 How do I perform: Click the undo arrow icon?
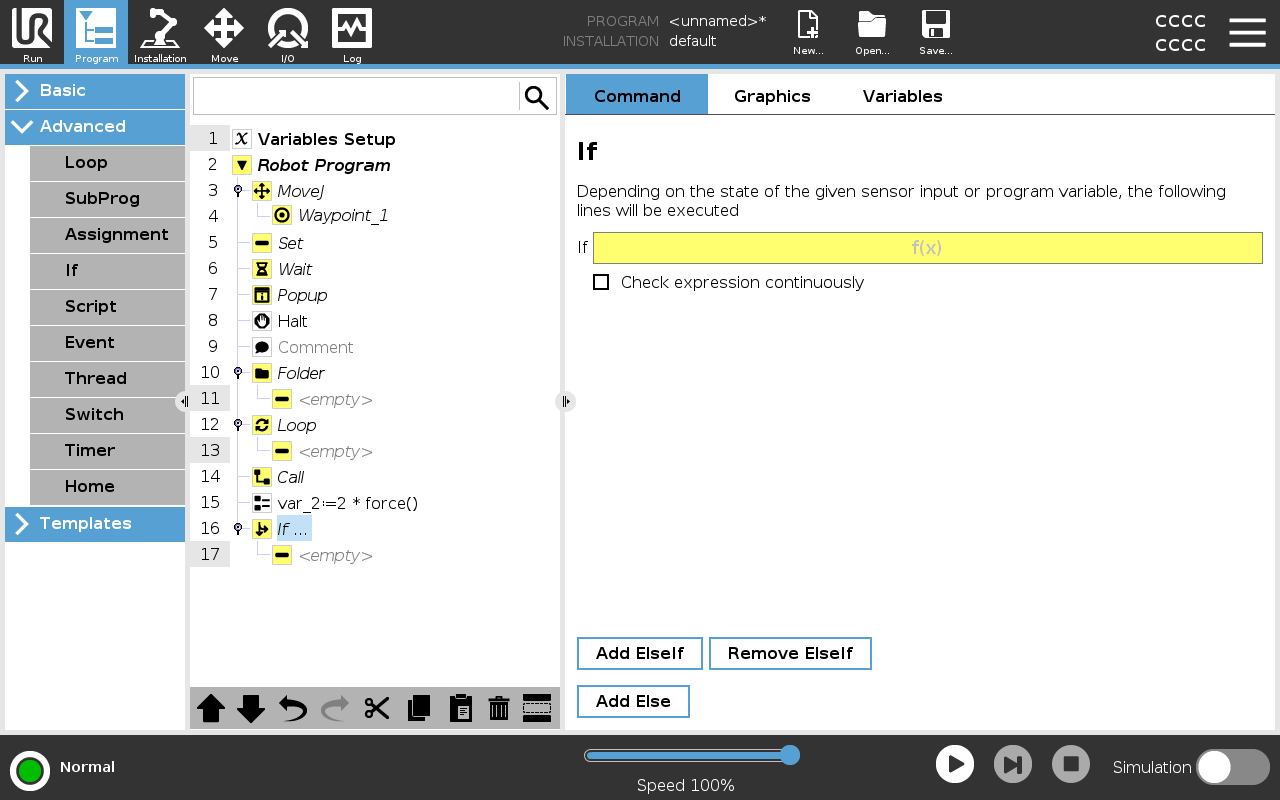(292, 708)
